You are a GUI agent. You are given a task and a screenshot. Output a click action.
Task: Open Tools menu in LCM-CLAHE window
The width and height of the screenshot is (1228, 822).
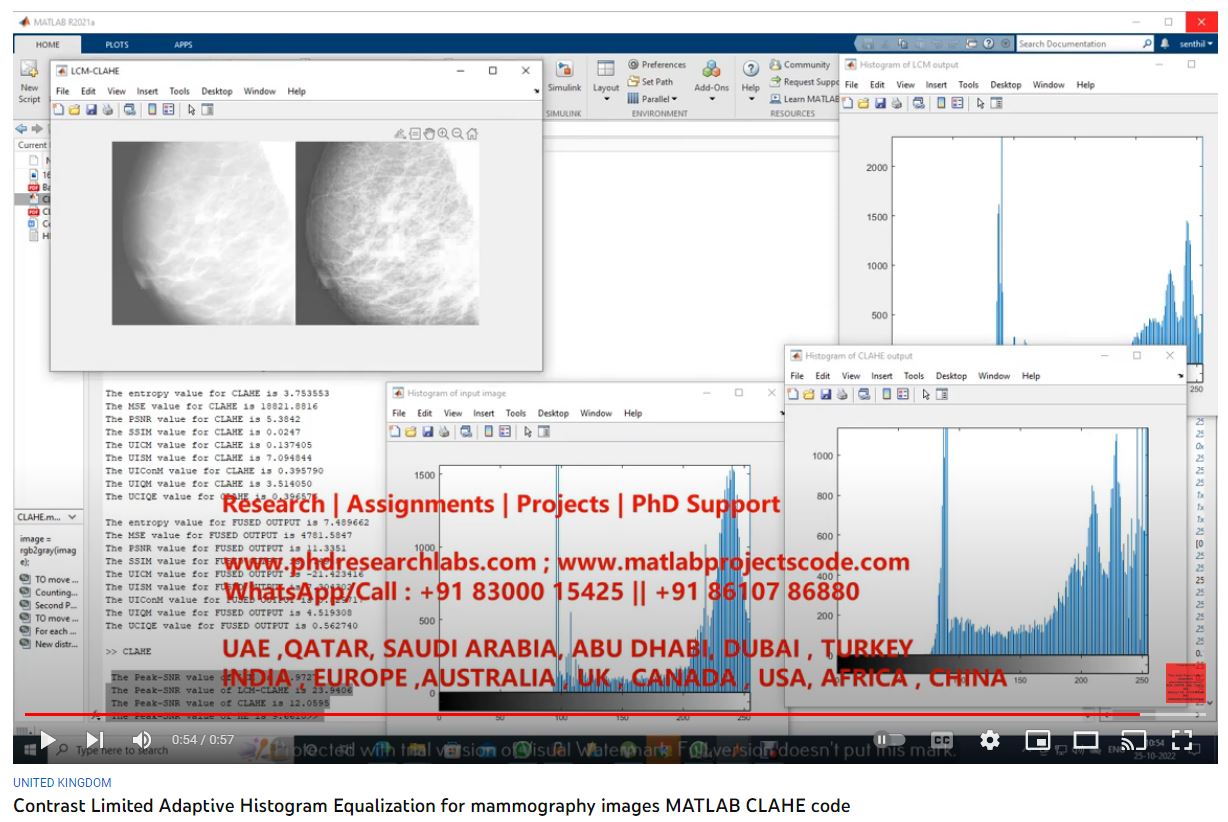[179, 91]
